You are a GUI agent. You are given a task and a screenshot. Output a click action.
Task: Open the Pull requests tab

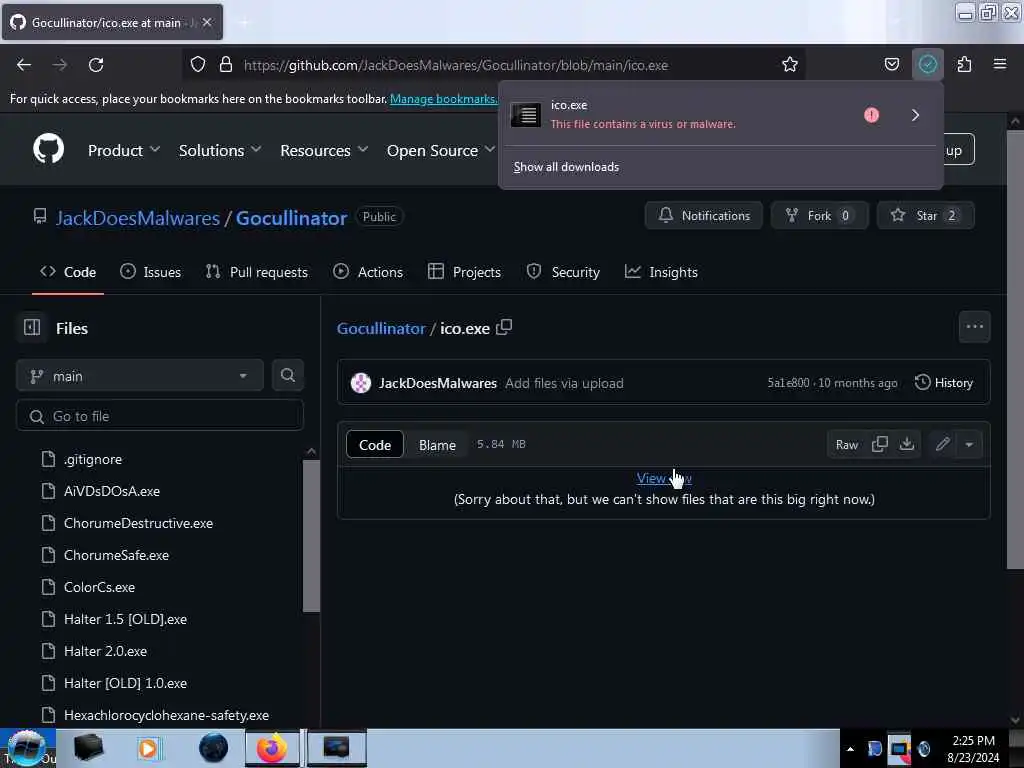(x=257, y=272)
